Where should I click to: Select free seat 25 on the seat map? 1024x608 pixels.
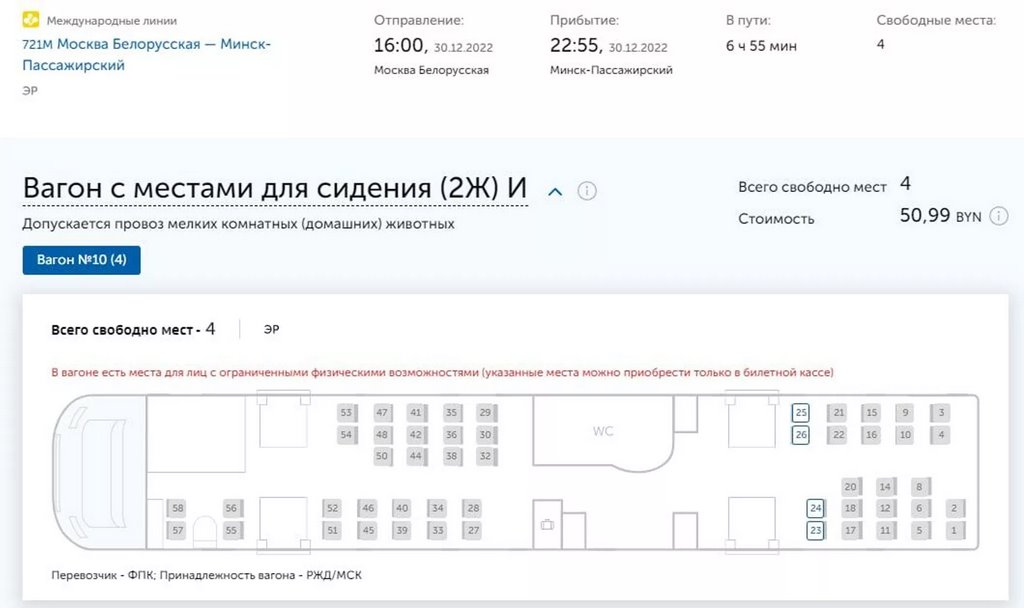800,412
